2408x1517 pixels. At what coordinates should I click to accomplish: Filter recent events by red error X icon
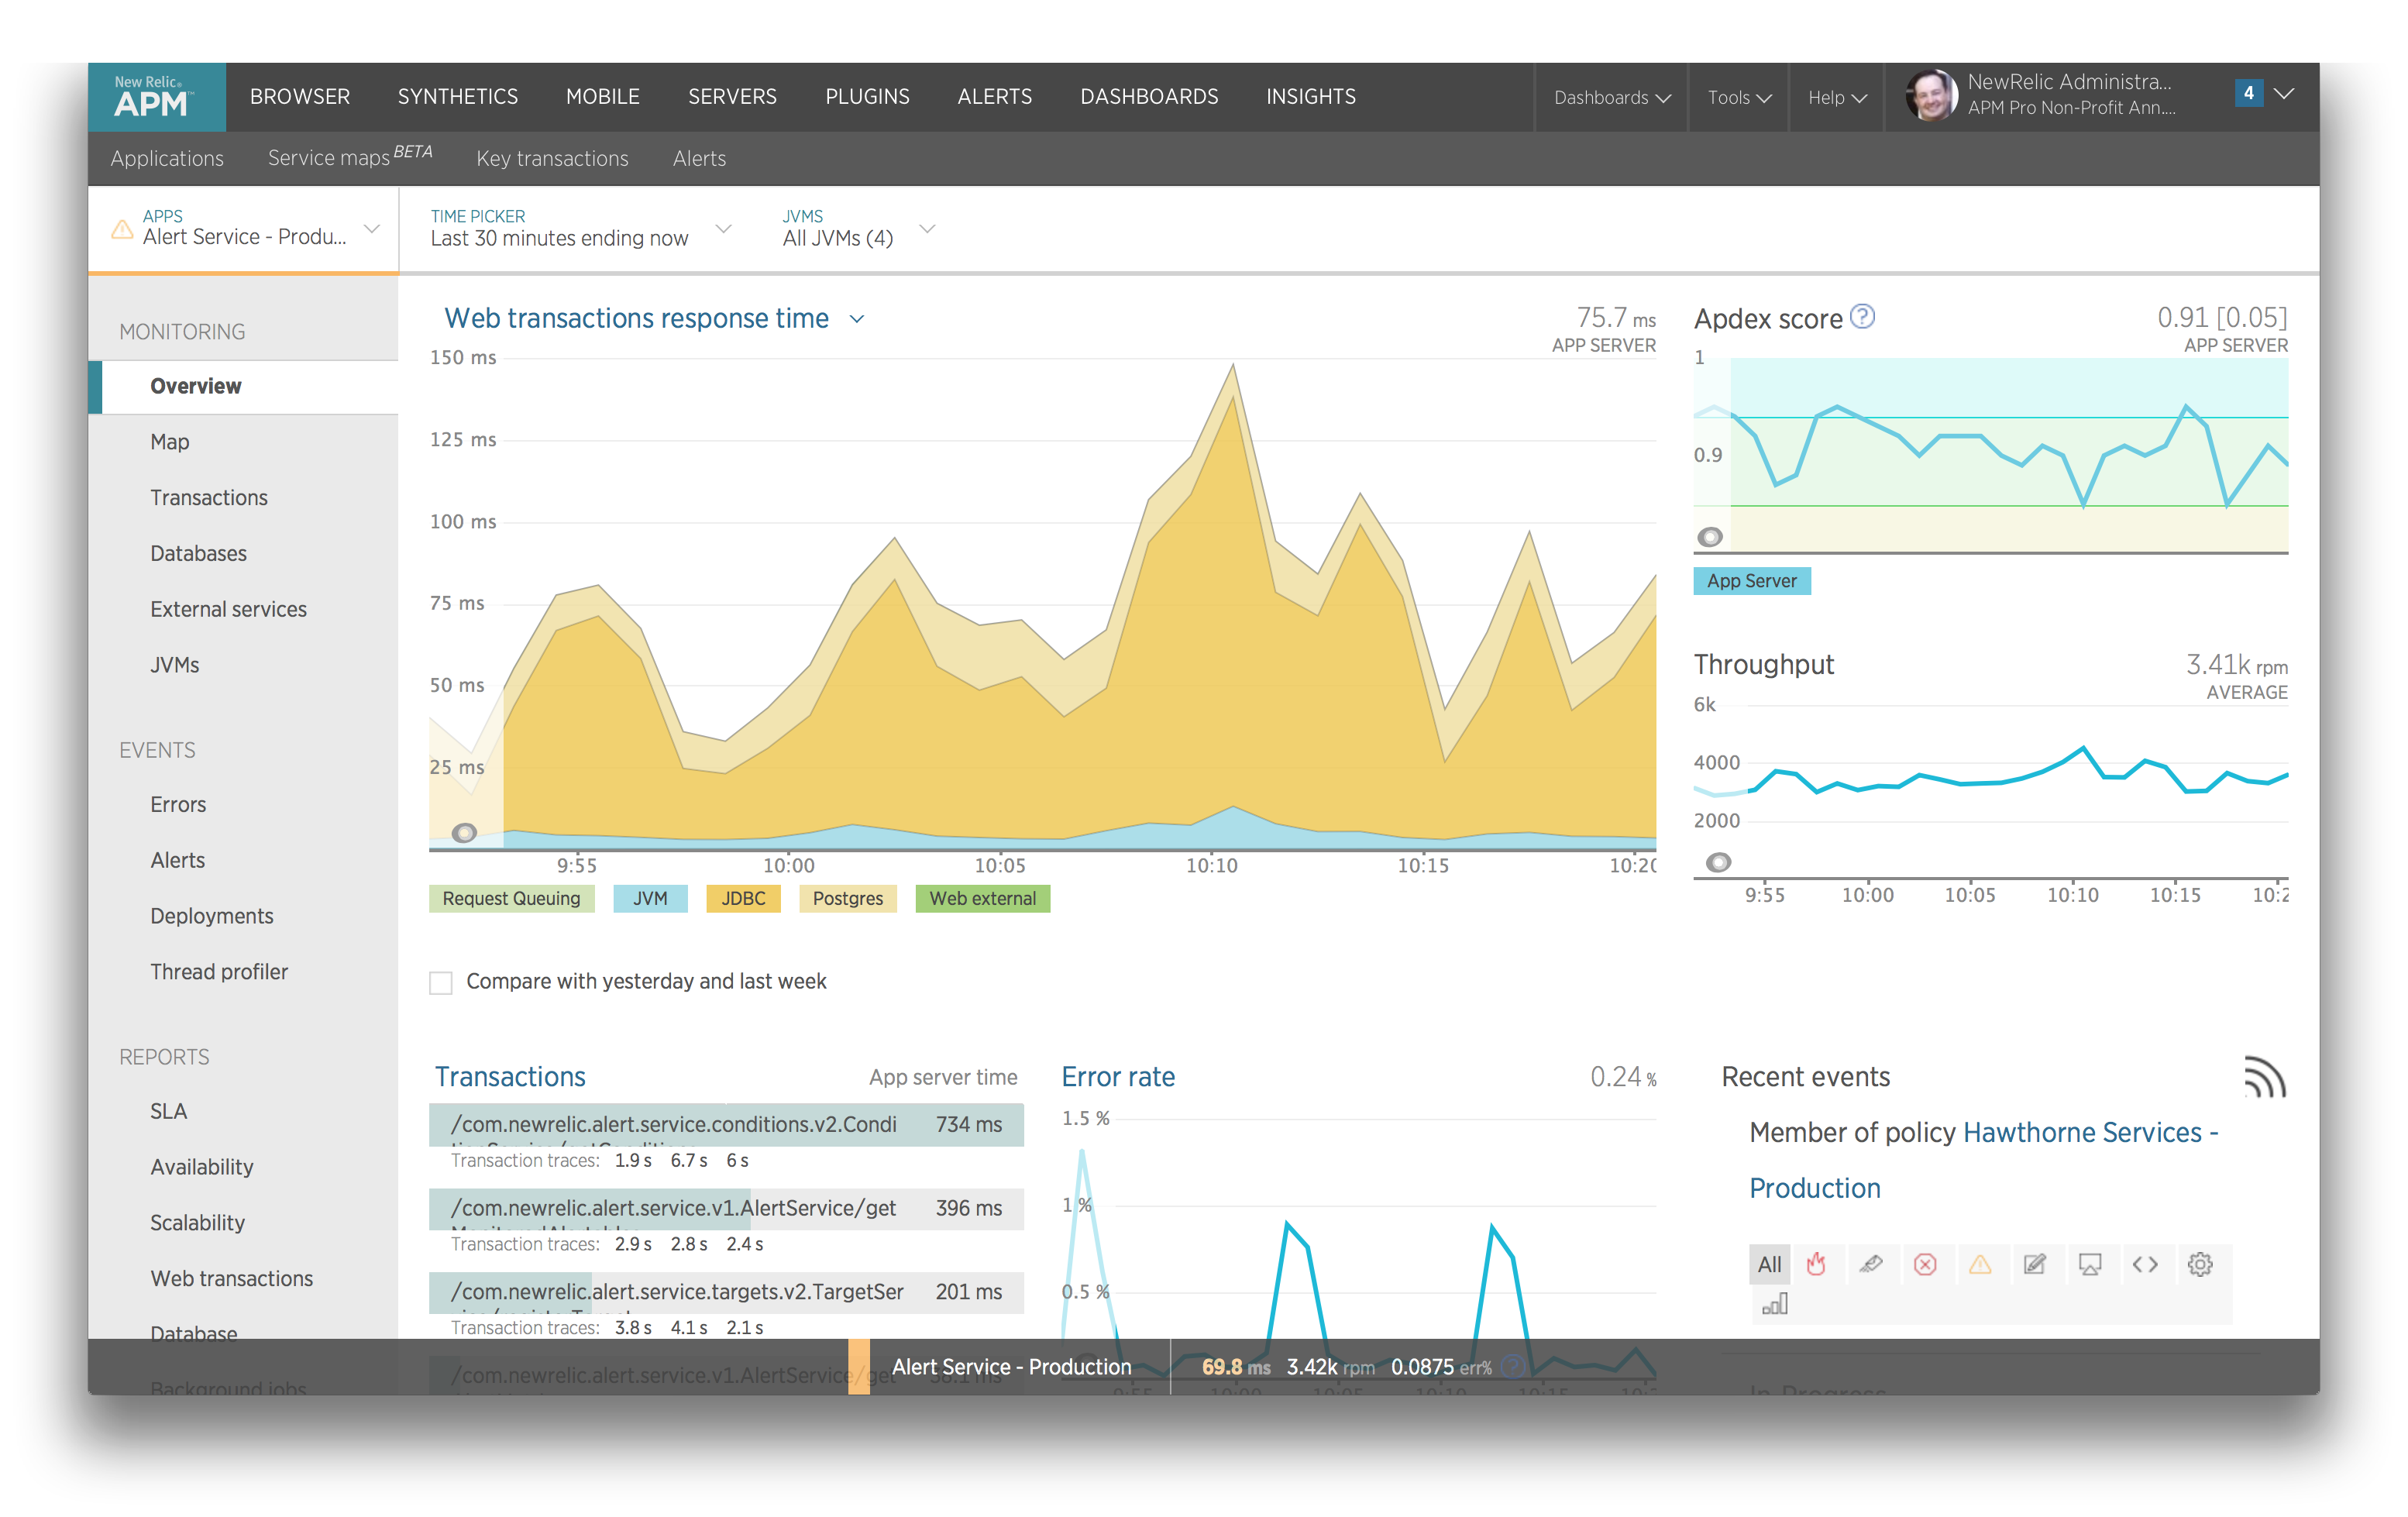(x=1925, y=1264)
